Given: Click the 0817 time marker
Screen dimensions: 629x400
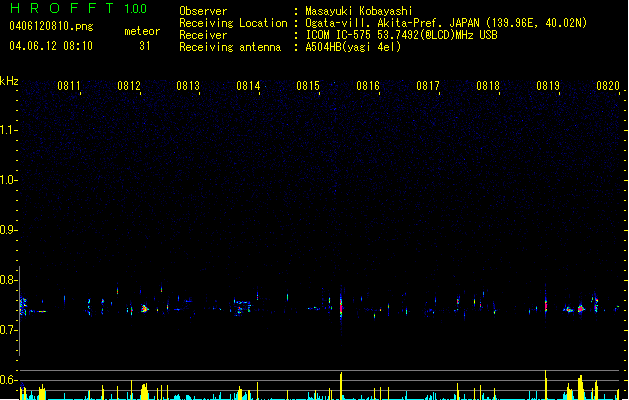Looking at the screenshot, I should 428,85.
